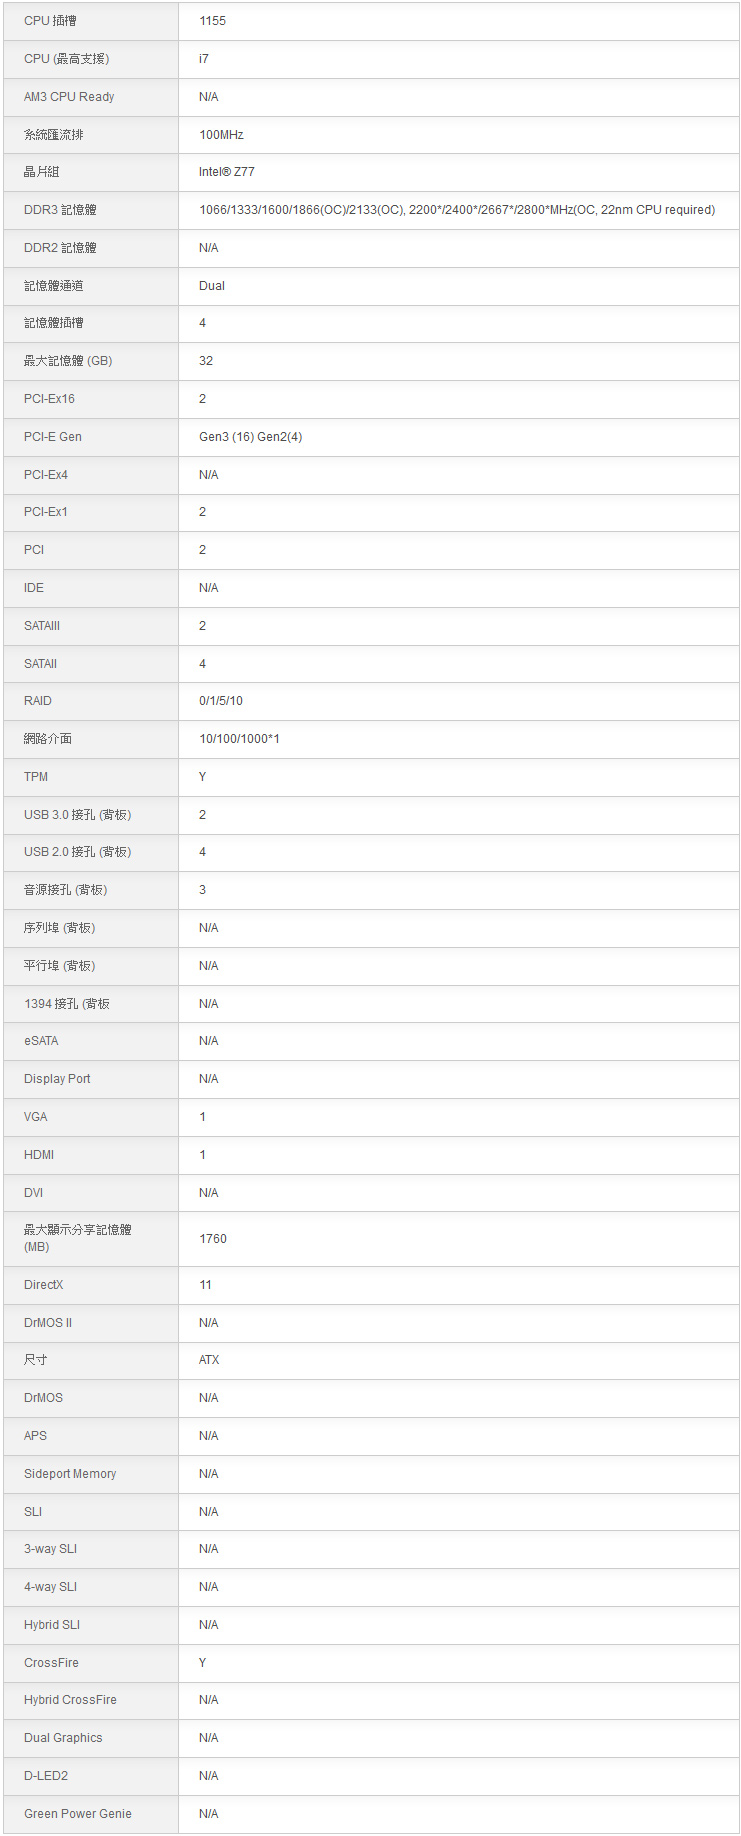The width and height of the screenshot is (741, 1836).
Task: Click the Intel® Z77 chipset value
Action: coord(226,172)
